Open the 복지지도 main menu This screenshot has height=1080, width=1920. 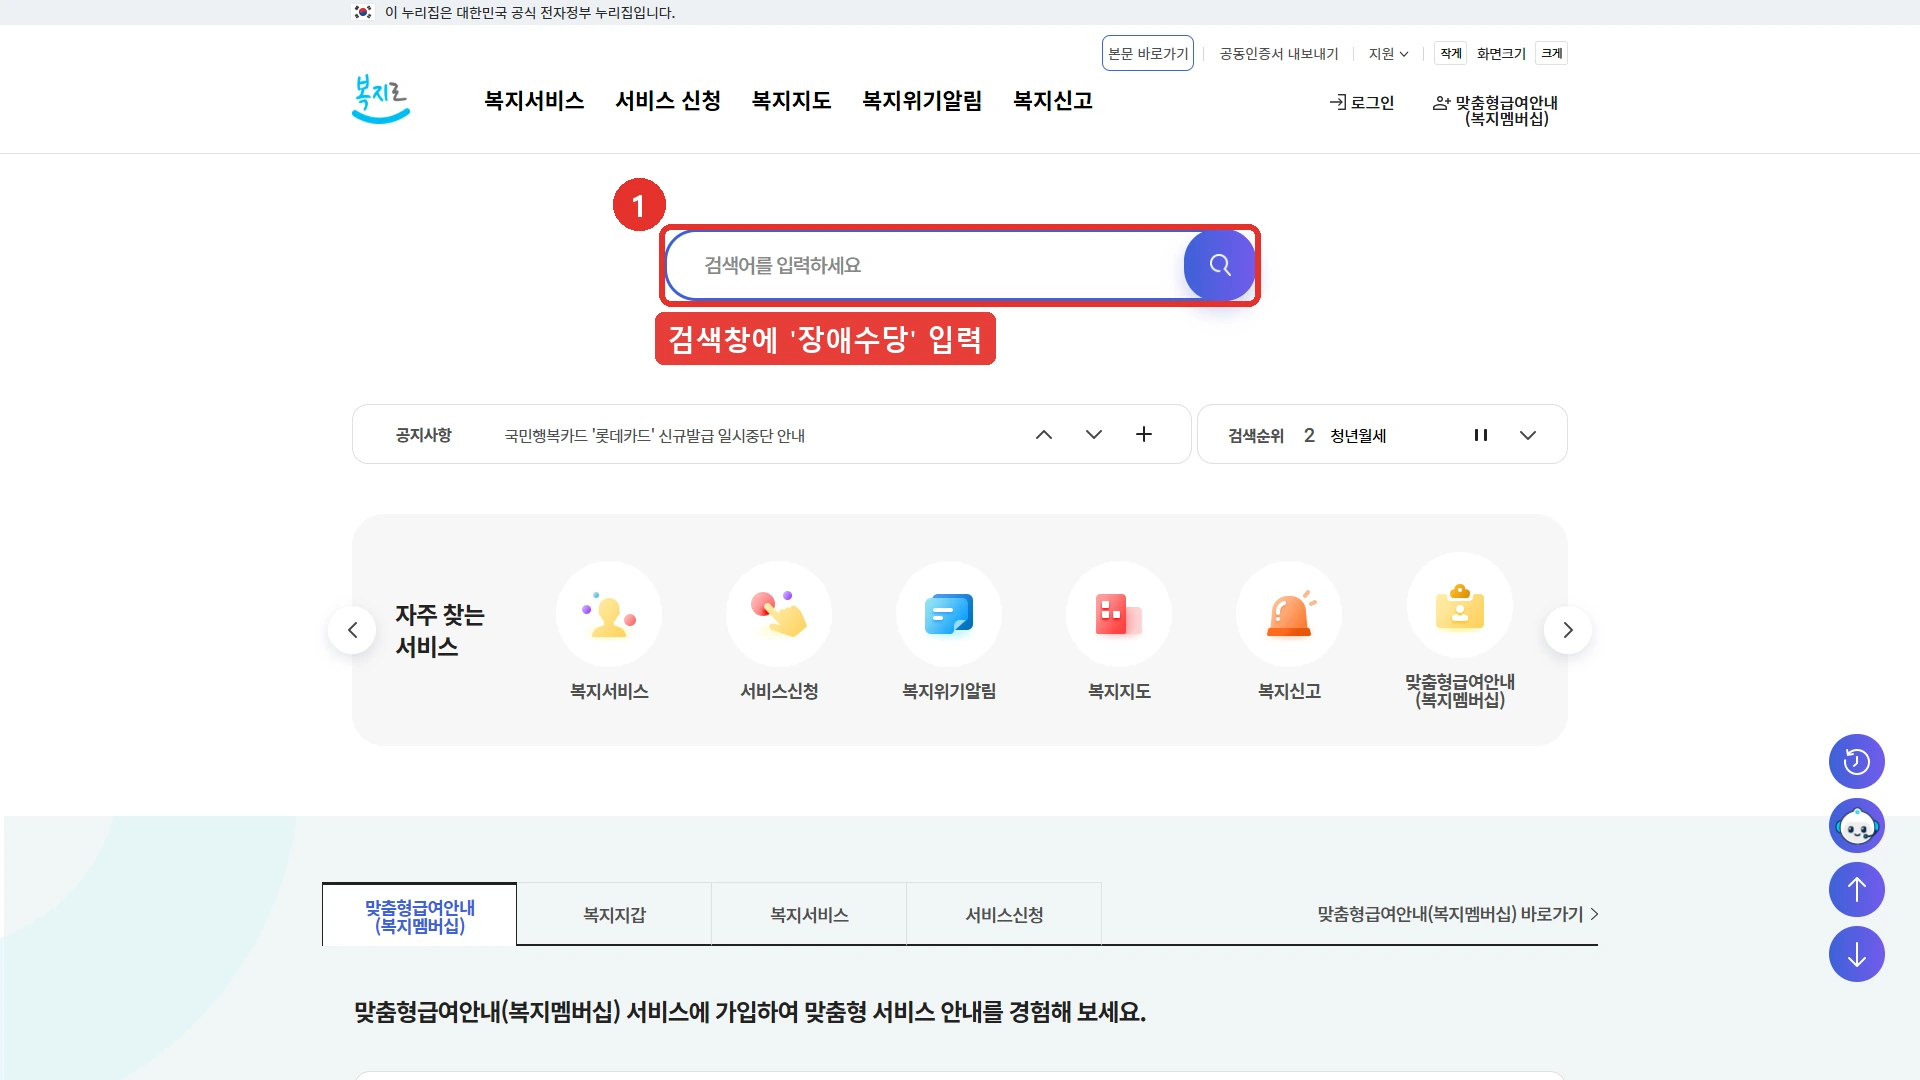(x=792, y=101)
